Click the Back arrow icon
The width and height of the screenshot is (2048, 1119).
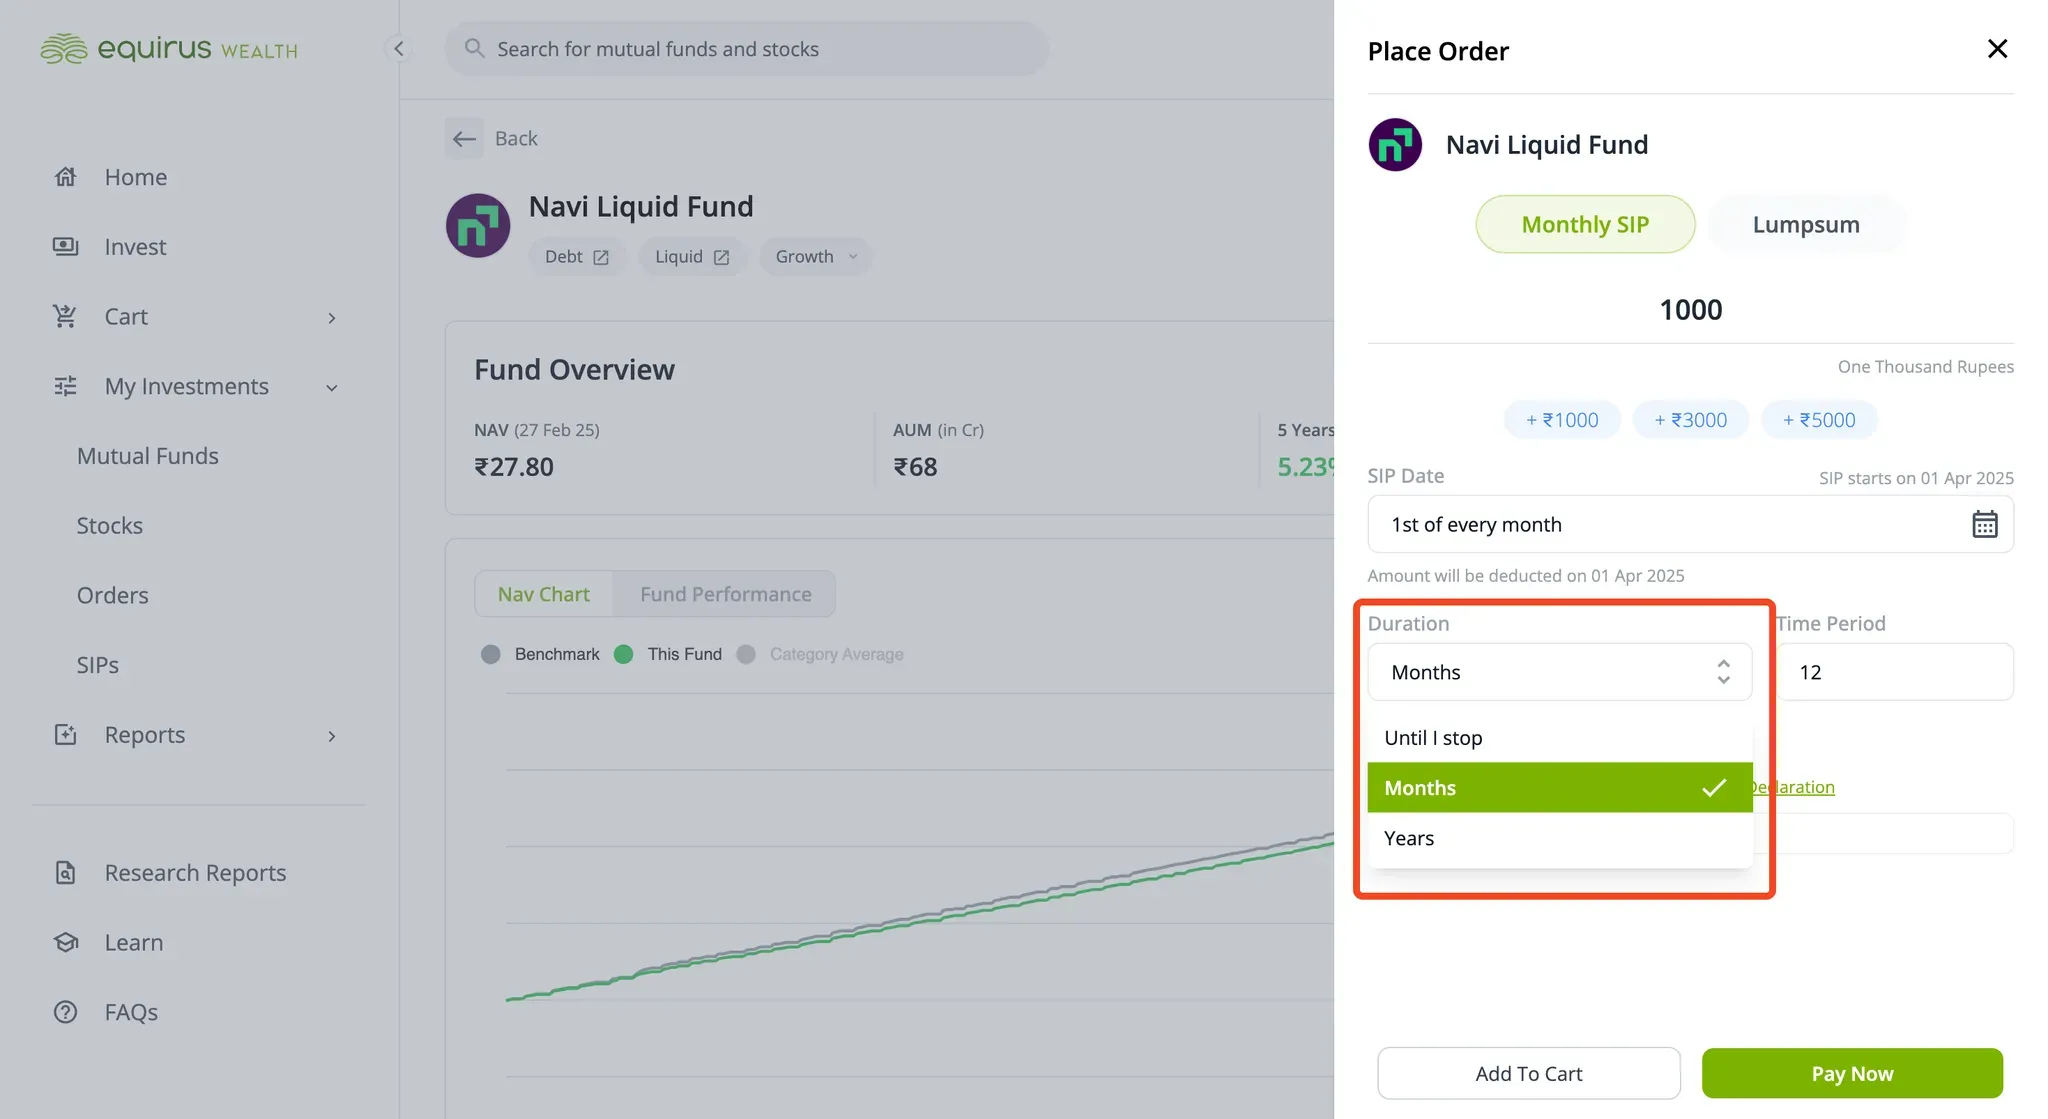pyautogui.click(x=464, y=138)
